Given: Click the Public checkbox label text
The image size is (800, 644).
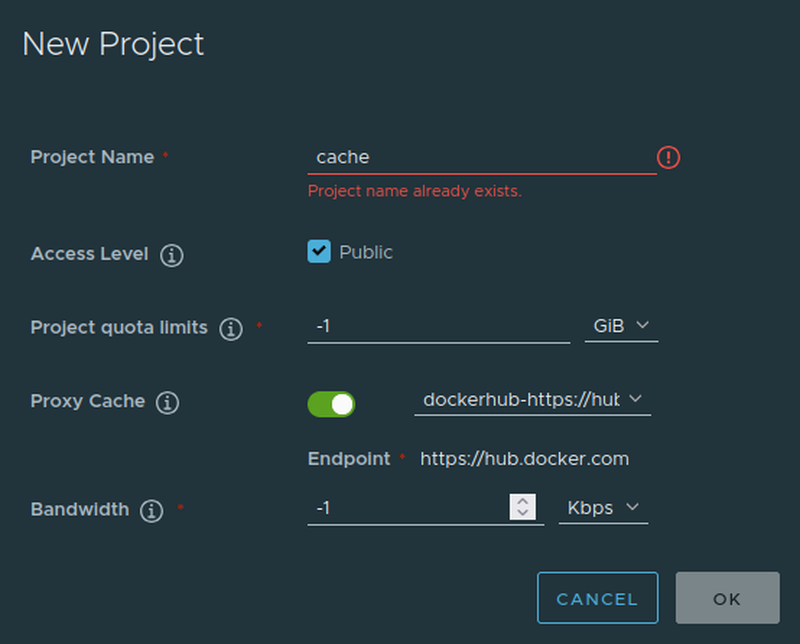Looking at the screenshot, I should [366, 252].
